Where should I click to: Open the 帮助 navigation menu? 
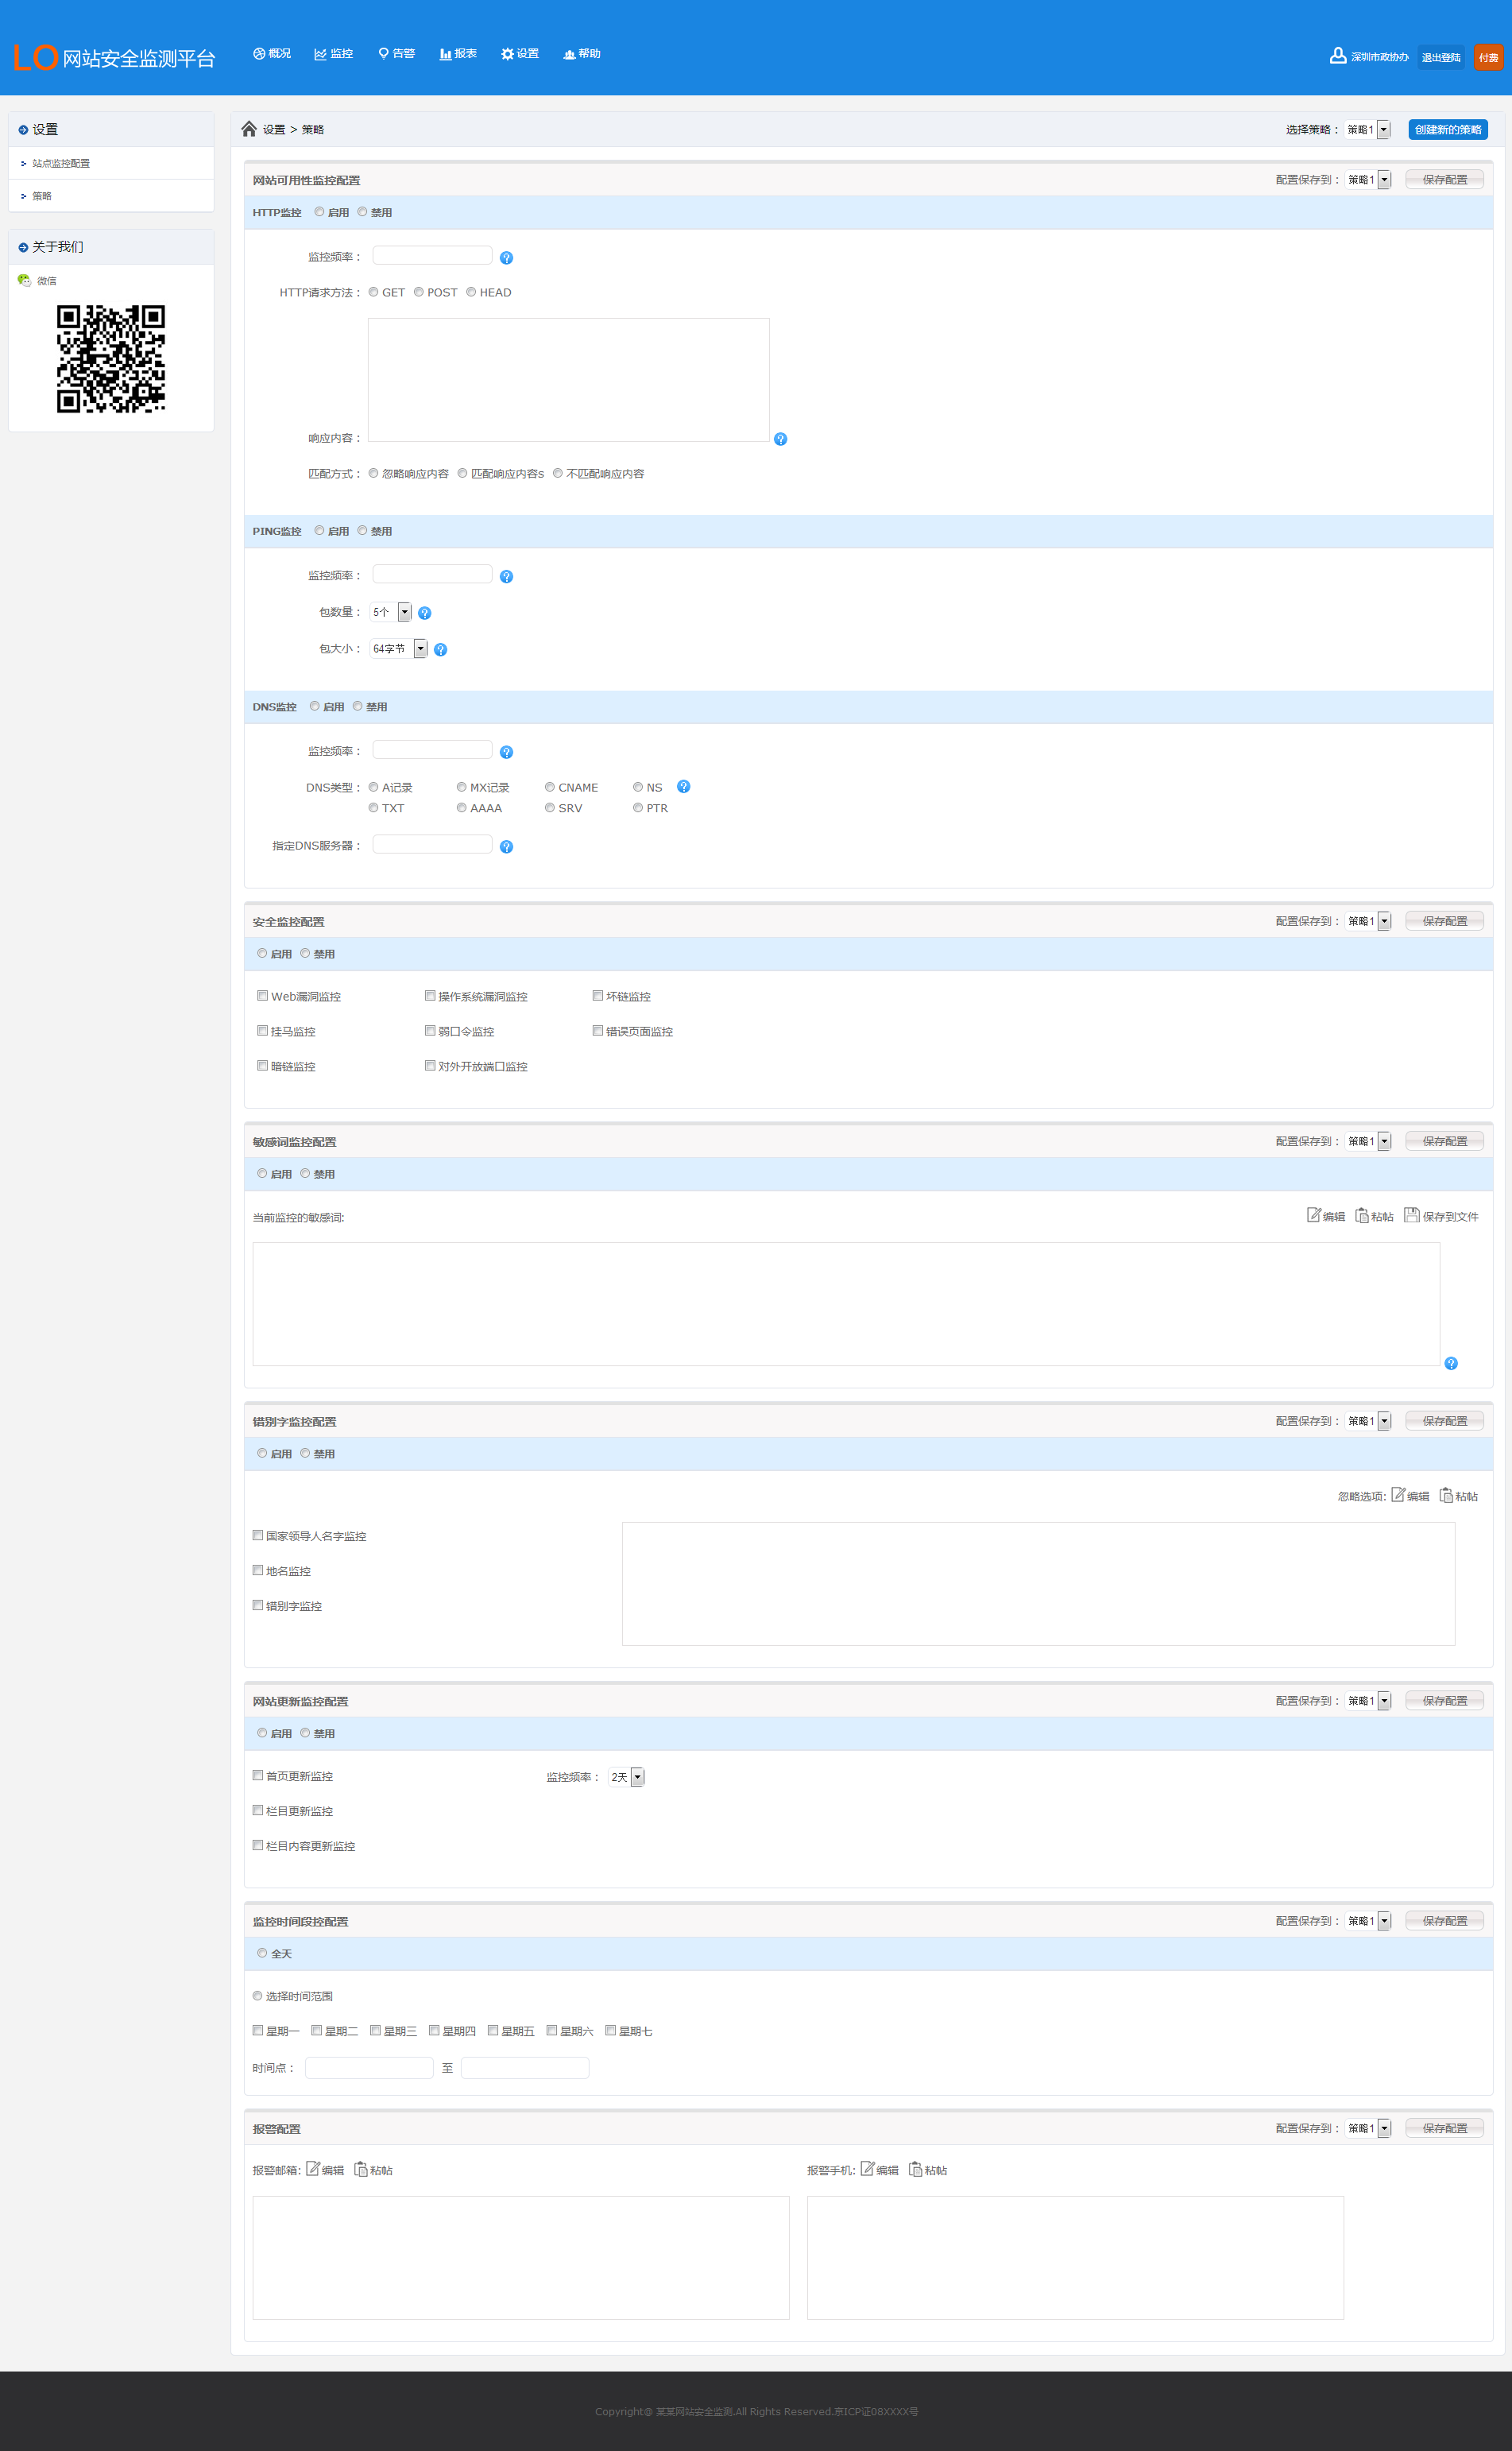[582, 54]
